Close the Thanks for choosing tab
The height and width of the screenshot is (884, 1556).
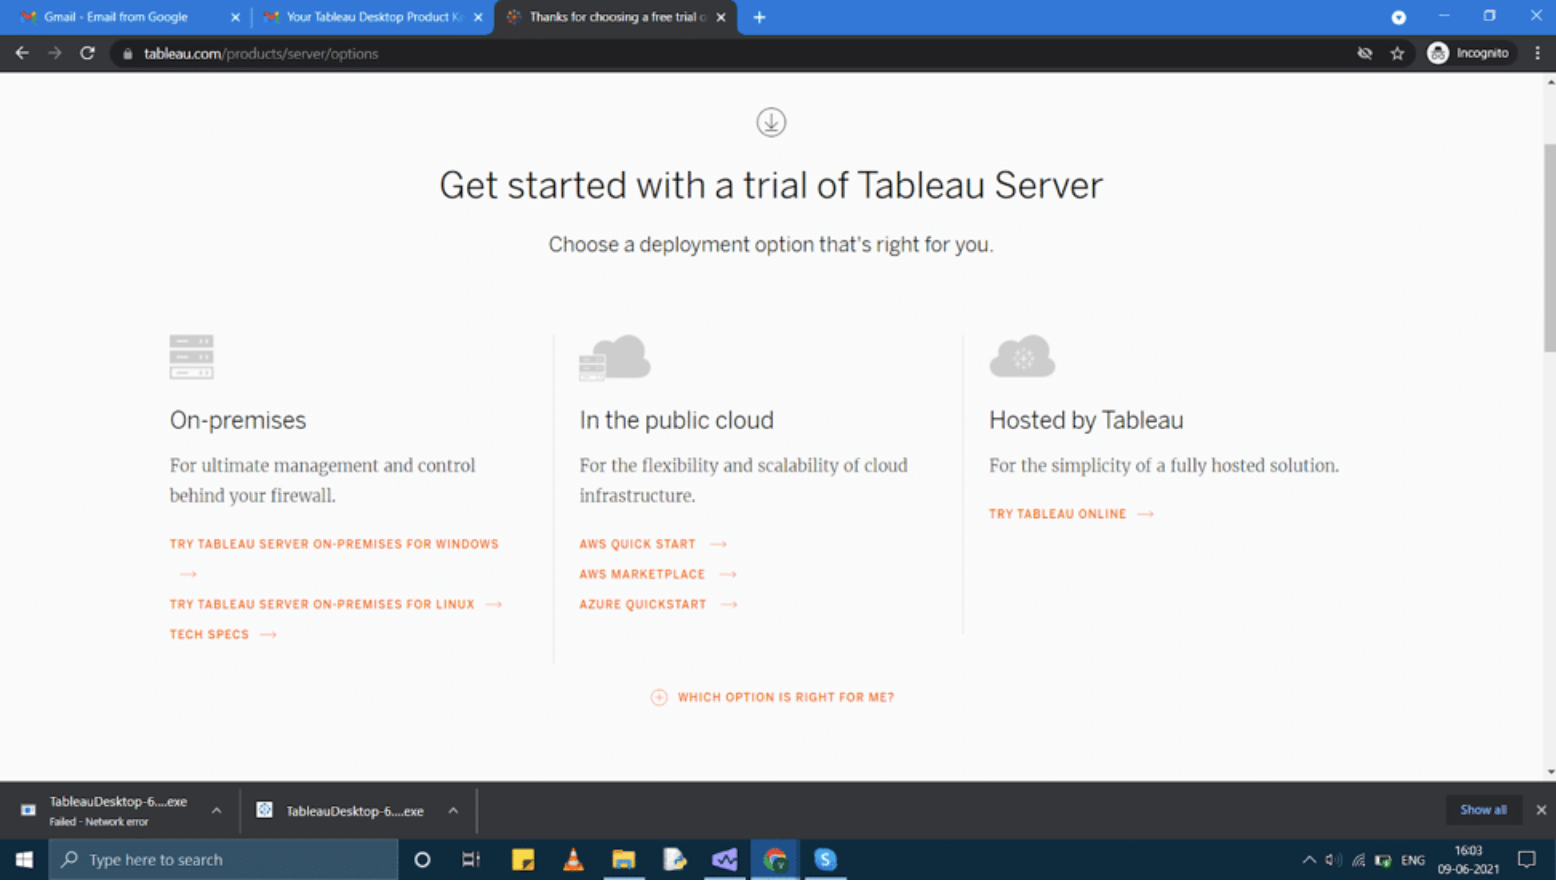point(721,17)
